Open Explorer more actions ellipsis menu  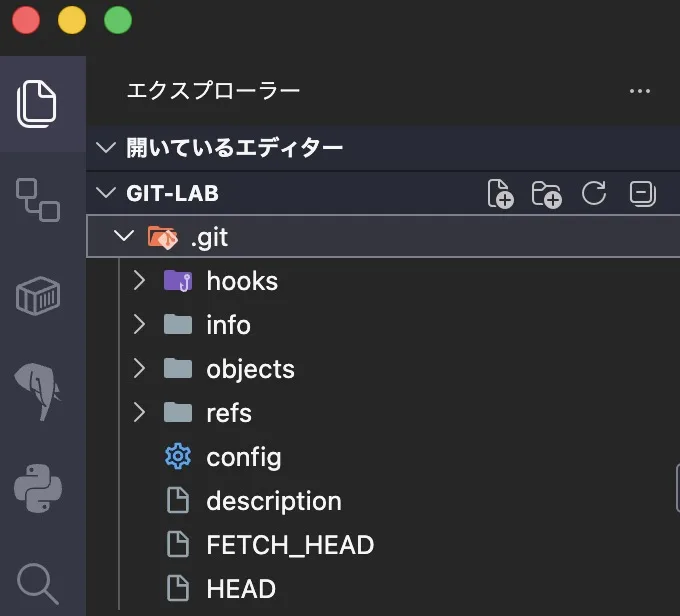pyautogui.click(x=640, y=91)
